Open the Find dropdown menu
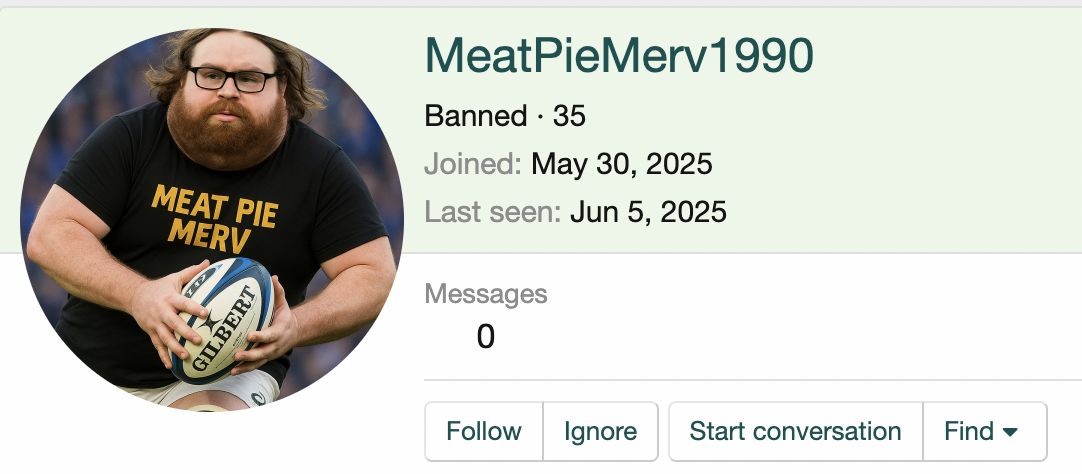 point(984,431)
